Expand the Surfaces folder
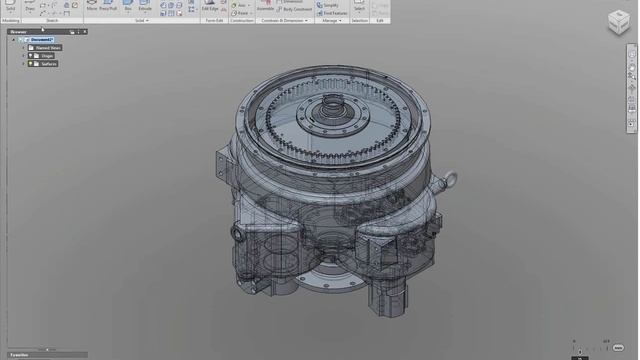This screenshot has width=640, height=360. pos(23,64)
